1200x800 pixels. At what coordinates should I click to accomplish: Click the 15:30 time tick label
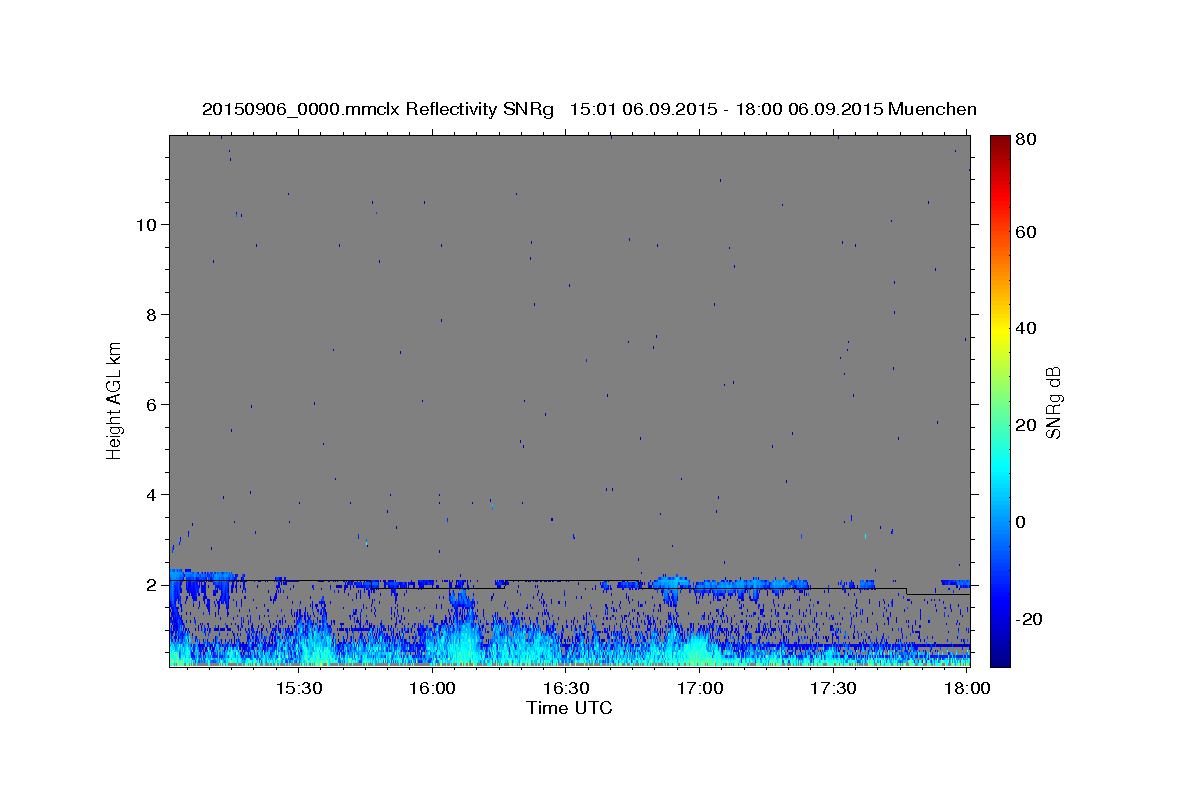click(x=298, y=689)
